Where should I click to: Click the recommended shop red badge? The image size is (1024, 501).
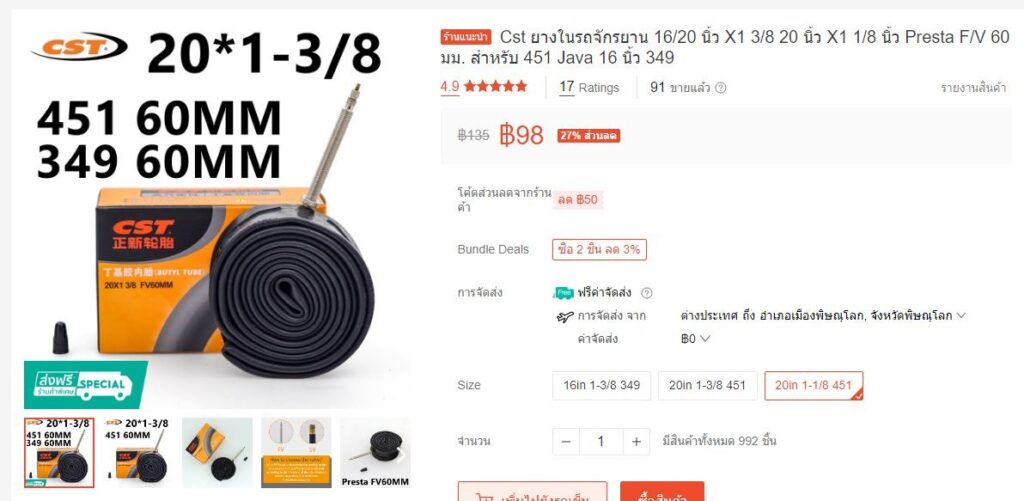pyautogui.click(x=465, y=37)
